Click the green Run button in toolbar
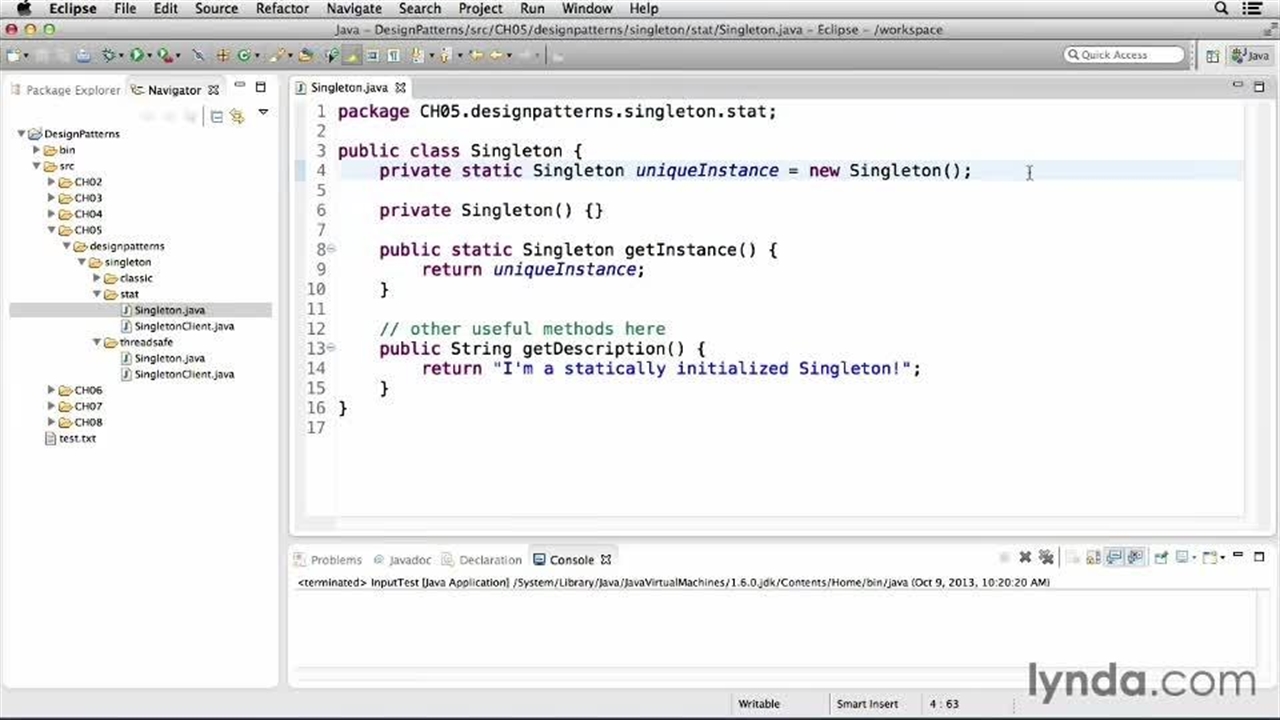The image size is (1280, 720). [137, 56]
